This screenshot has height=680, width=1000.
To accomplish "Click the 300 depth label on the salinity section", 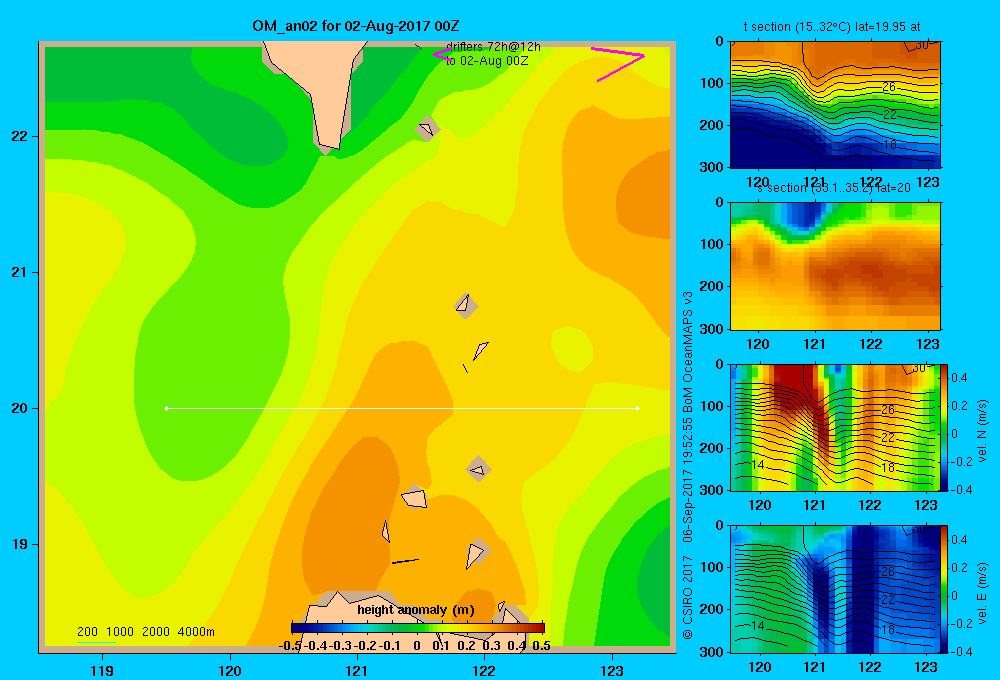I will 712,329.
